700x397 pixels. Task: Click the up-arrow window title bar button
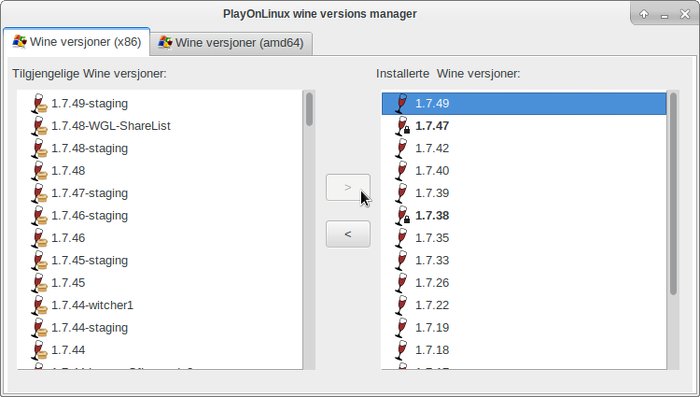644,14
